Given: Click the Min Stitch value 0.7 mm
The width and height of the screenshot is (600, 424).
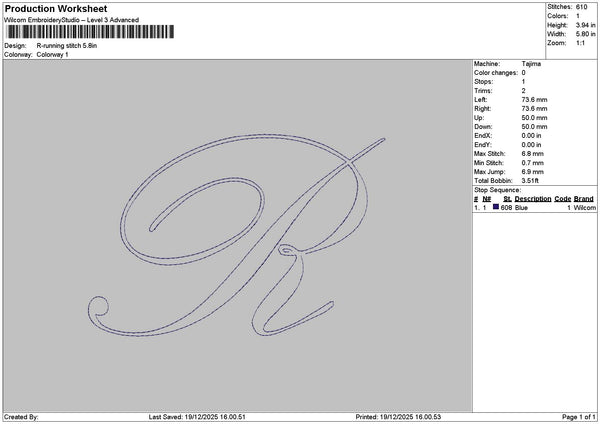Looking at the screenshot, I should click(x=532, y=163).
